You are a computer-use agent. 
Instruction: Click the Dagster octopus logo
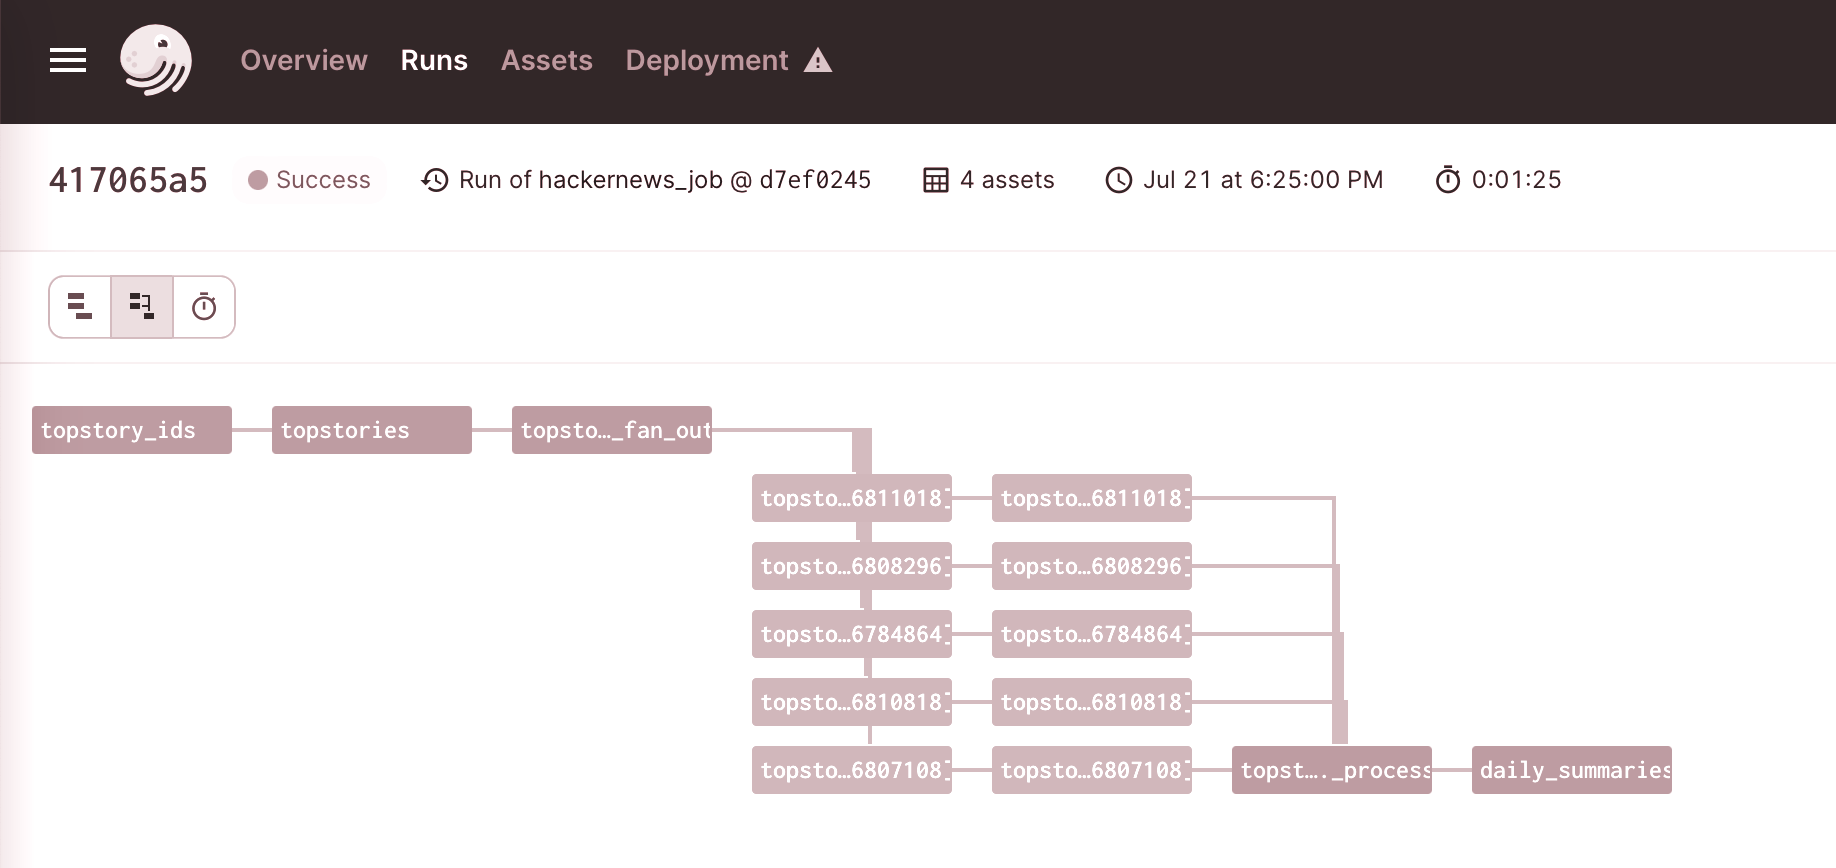[x=156, y=61]
